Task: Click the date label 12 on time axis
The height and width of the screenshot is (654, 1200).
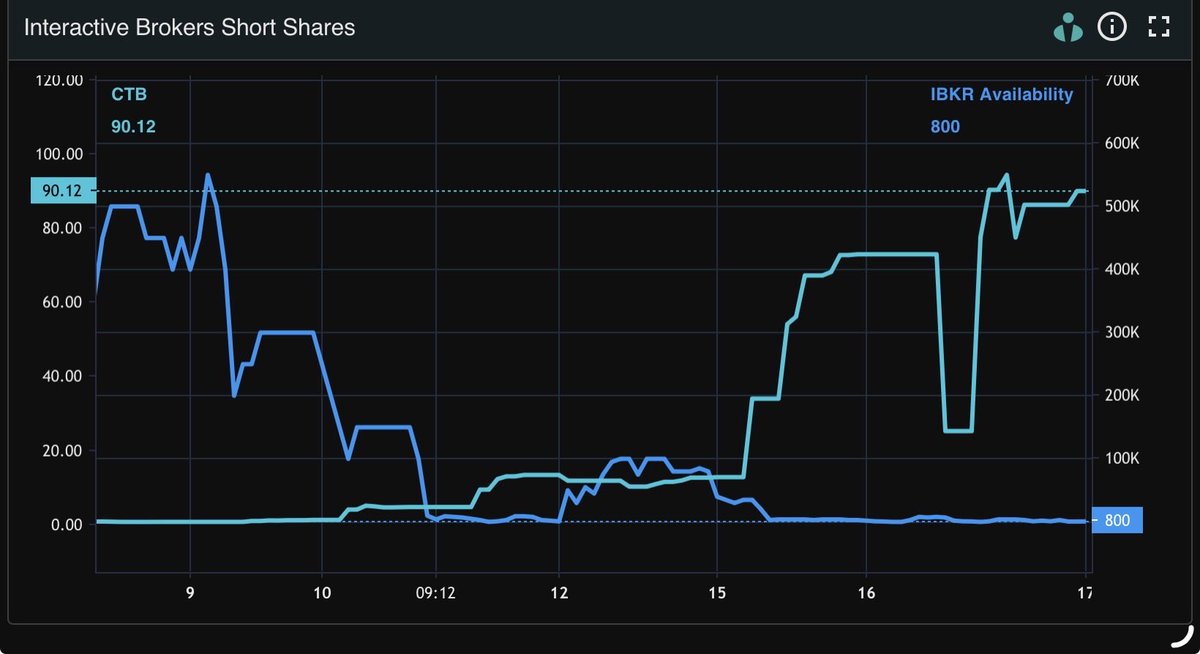Action: point(558,593)
